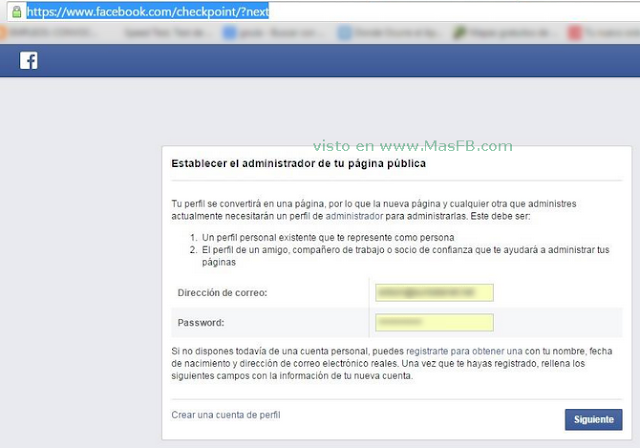Open the blurred red-icon bookmark
The width and height of the screenshot is (640, 448).
(x=603, y=33)
